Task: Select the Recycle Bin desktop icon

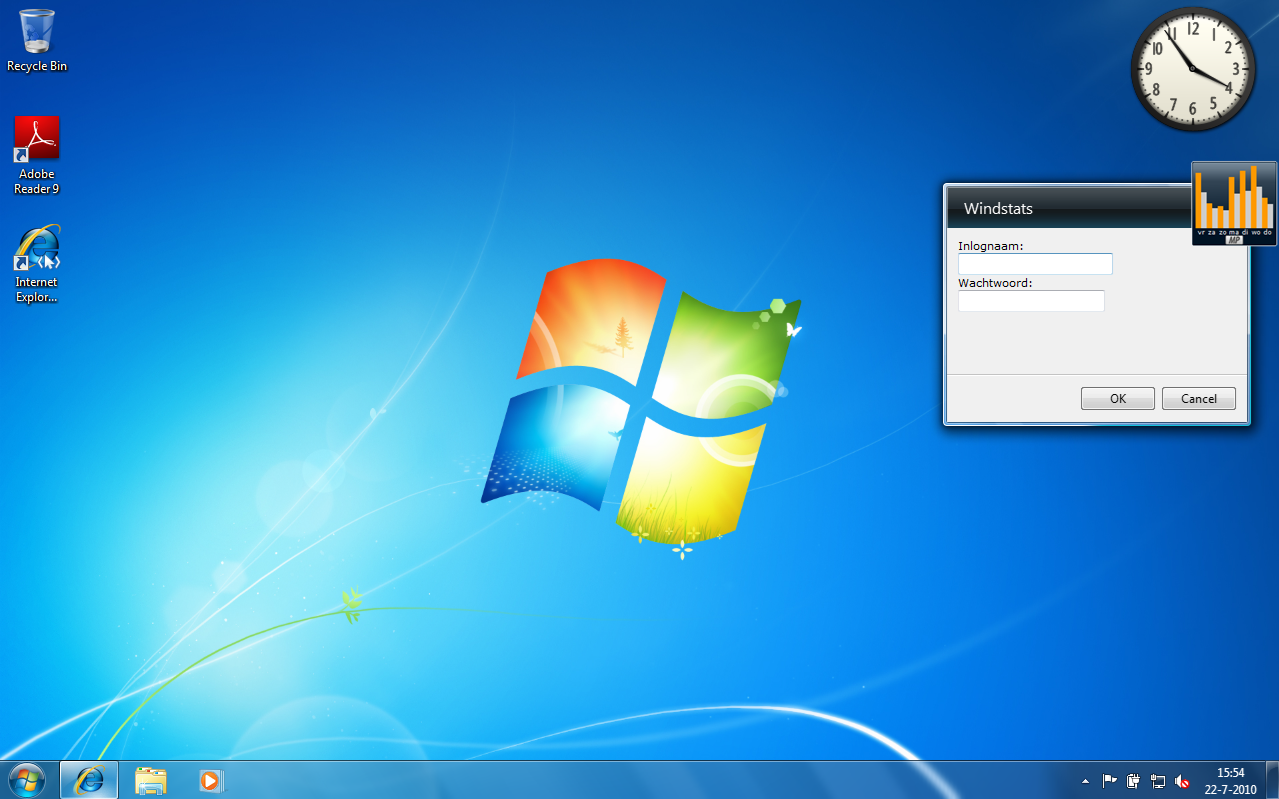Action: click(37, 40)
